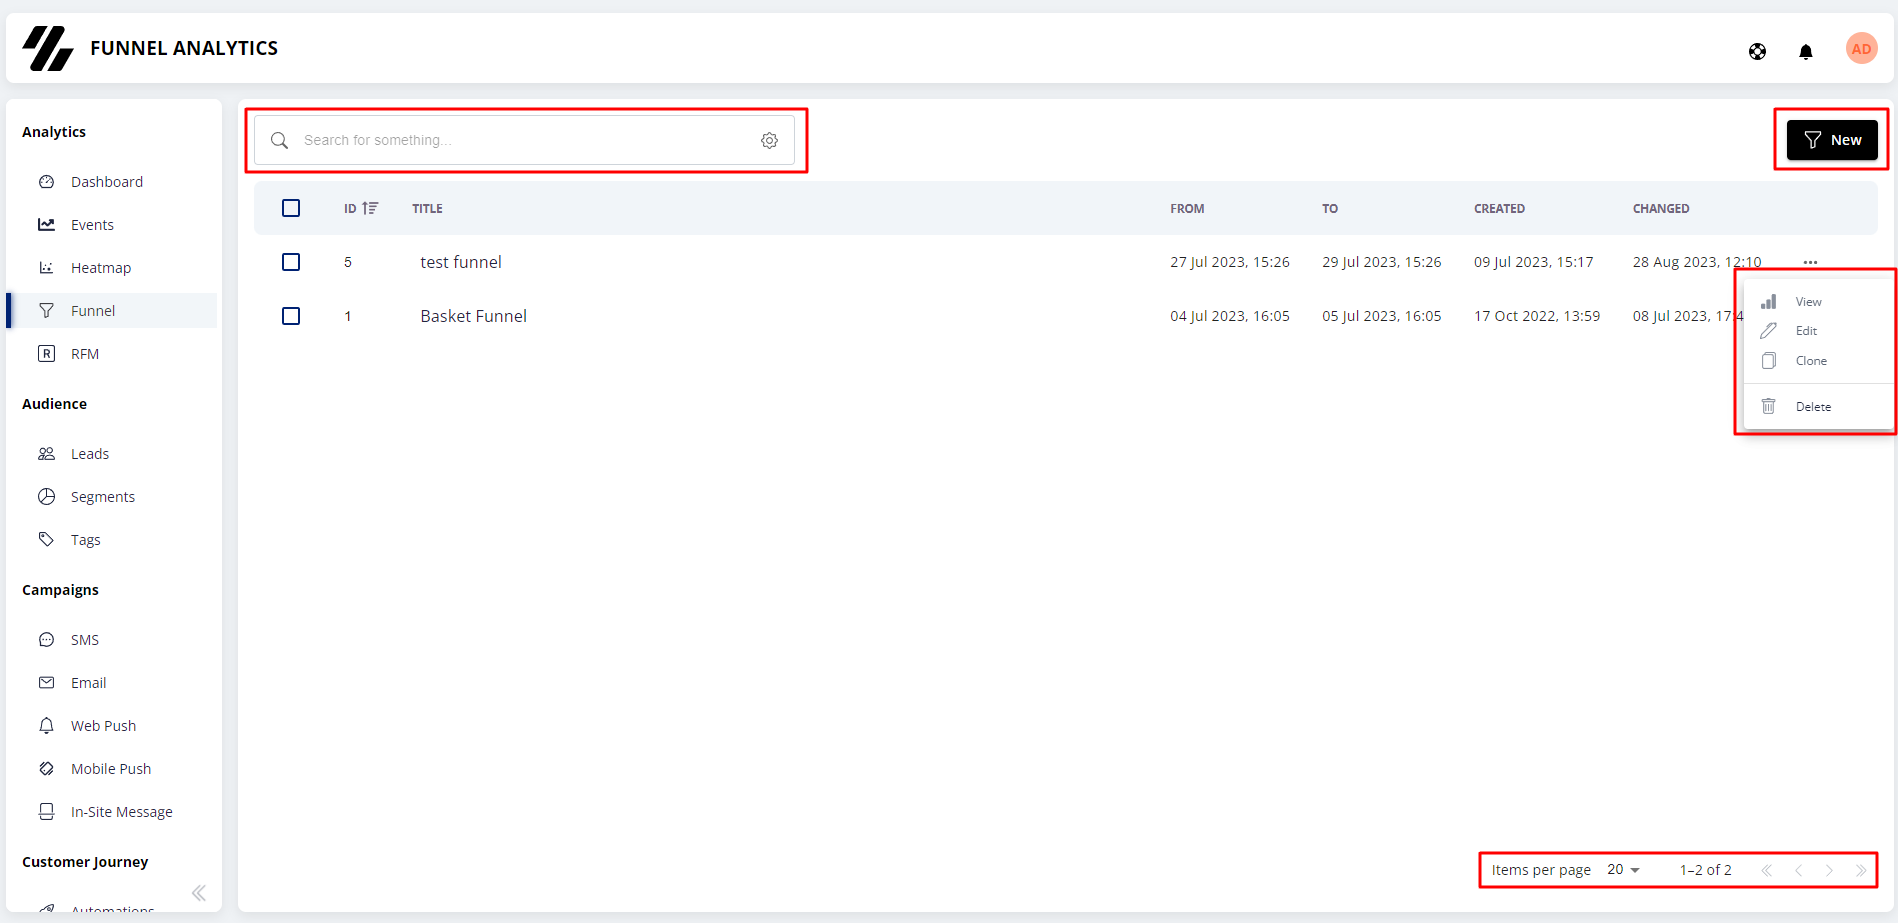The width and height of the screenshot is (1898, 923).
Task: Click 27 Jul 2023, 15:26 from date
Action: (x=1230, y=262)
